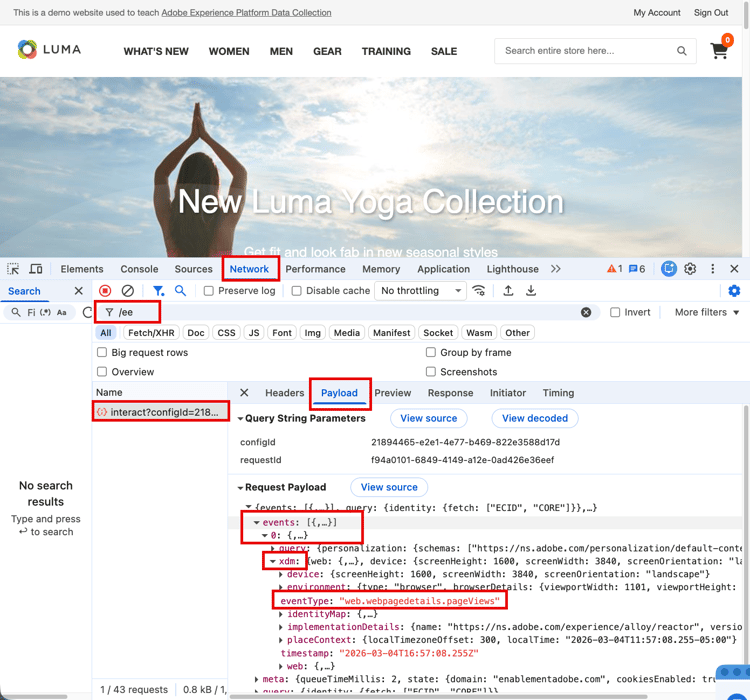Viewport: 750px width, 700px height.
Task: Open the shopping cart icon
Action: (719, 51)
